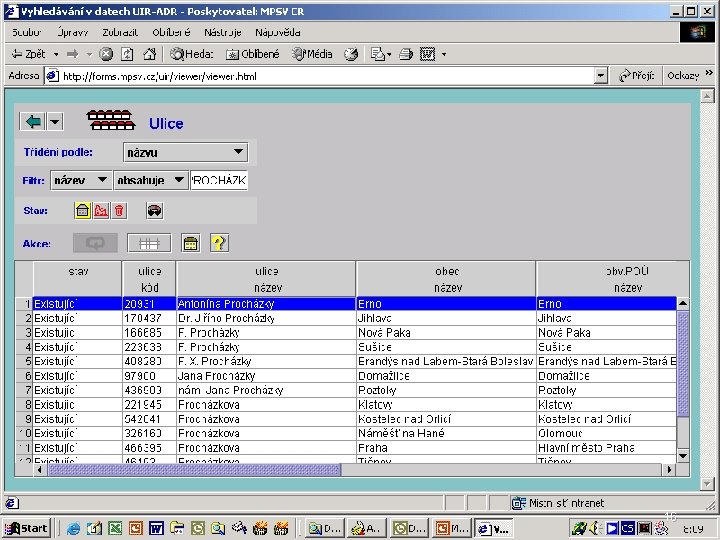Toggle the red trash can state icon
This screenshot has width=720, height=540.
[x=119, y=211]
